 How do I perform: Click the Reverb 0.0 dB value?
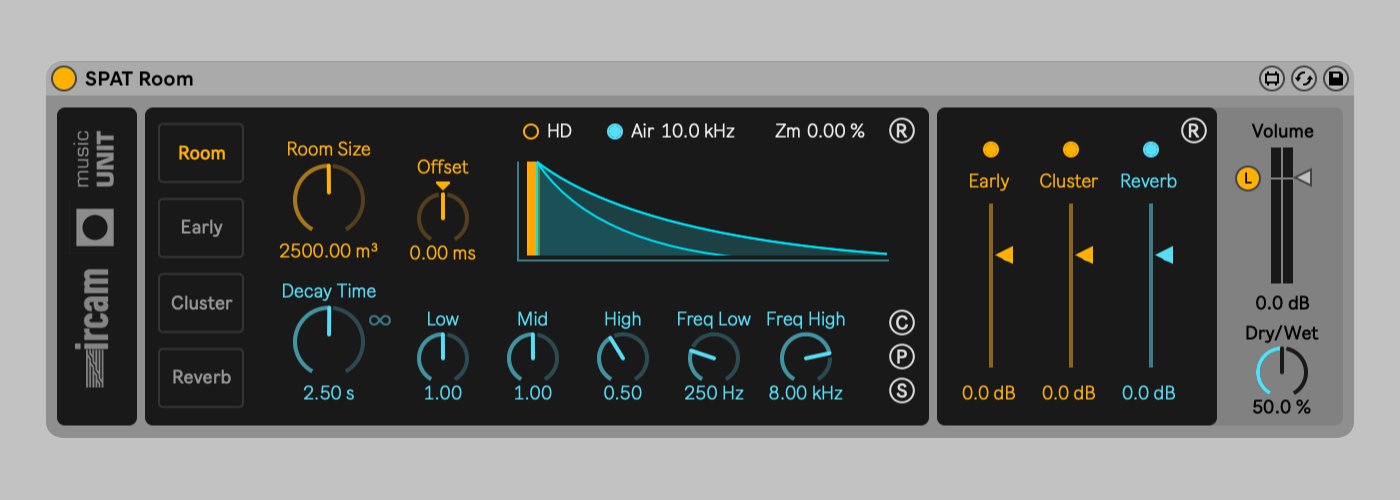coord(1149,393)
